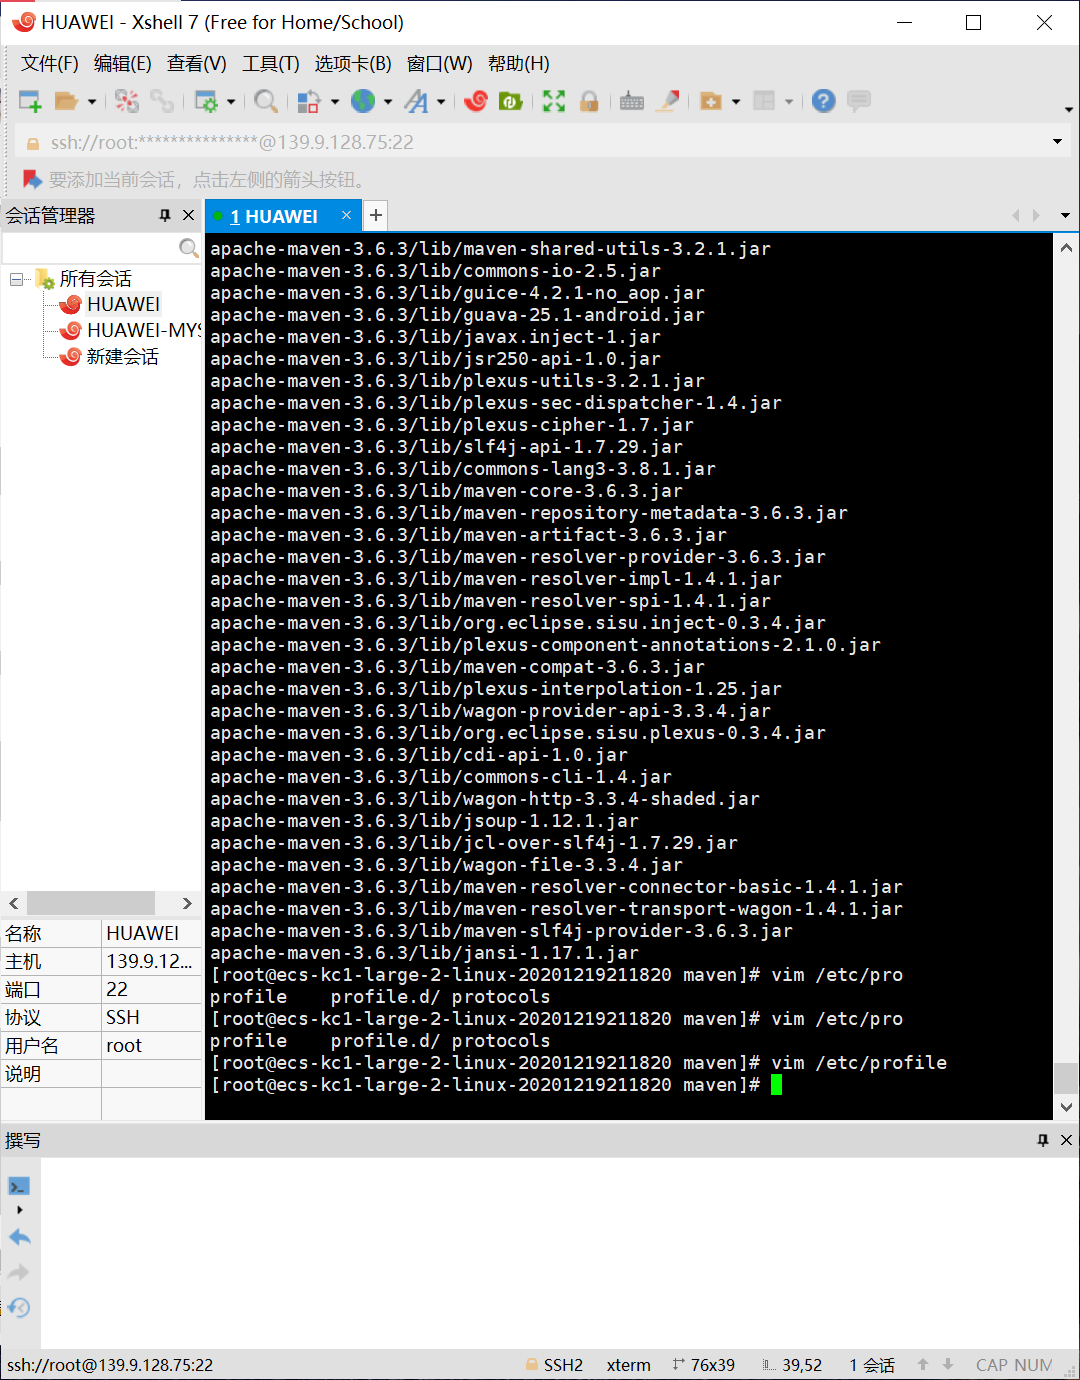
Task: Click the globe encoding icon
Action: 363,101
